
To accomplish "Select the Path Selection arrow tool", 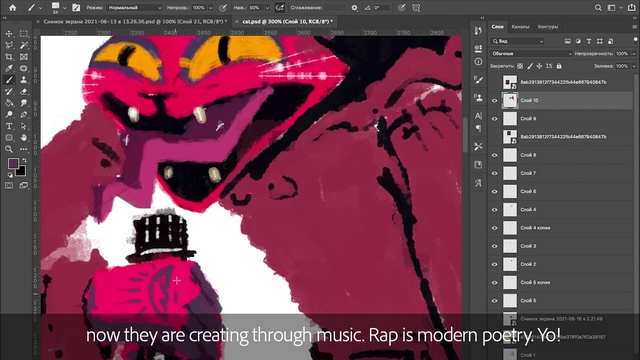I will pos(24,126).
